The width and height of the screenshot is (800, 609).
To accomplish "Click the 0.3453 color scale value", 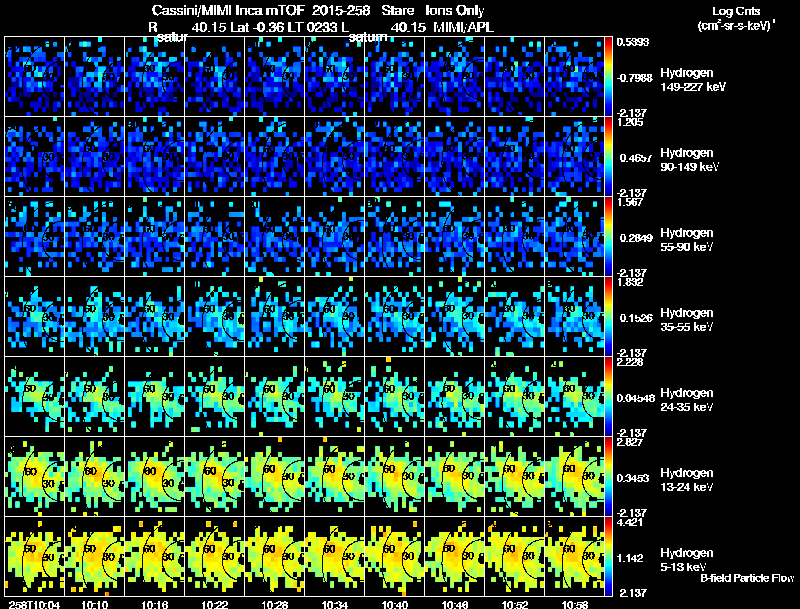I will coord(633,478).
